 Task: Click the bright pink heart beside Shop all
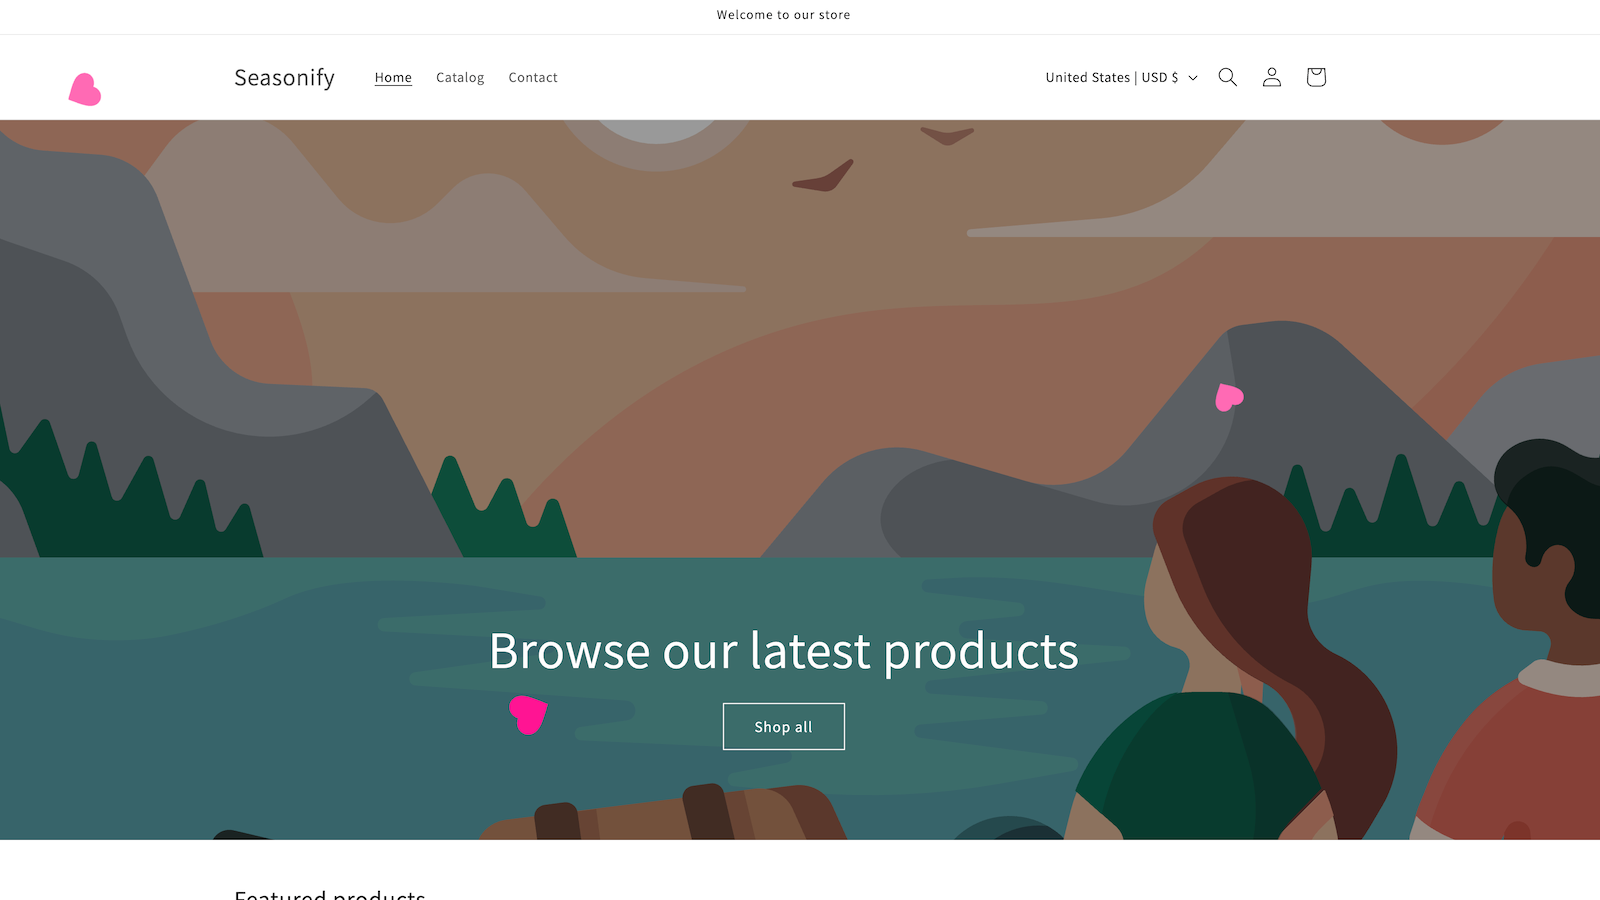pyautogui.click(x=528, y=714)
